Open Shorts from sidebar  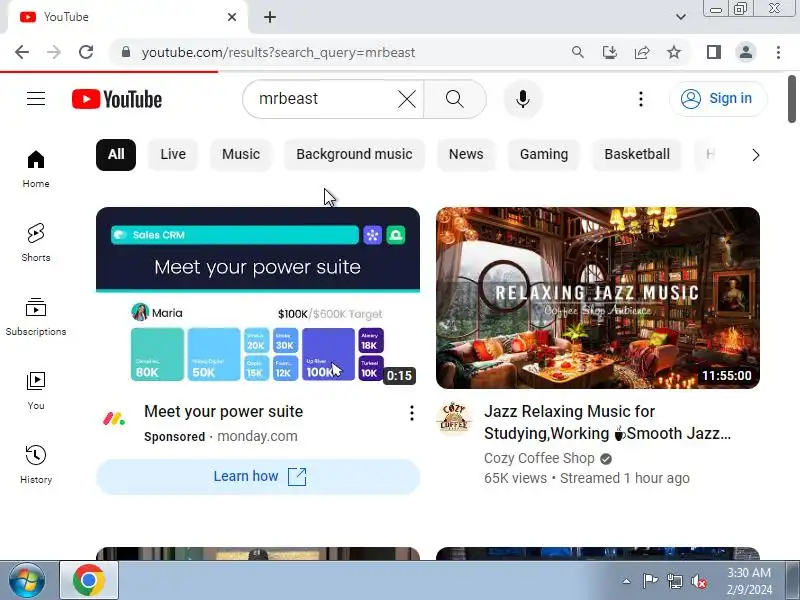tap(36, 243)
